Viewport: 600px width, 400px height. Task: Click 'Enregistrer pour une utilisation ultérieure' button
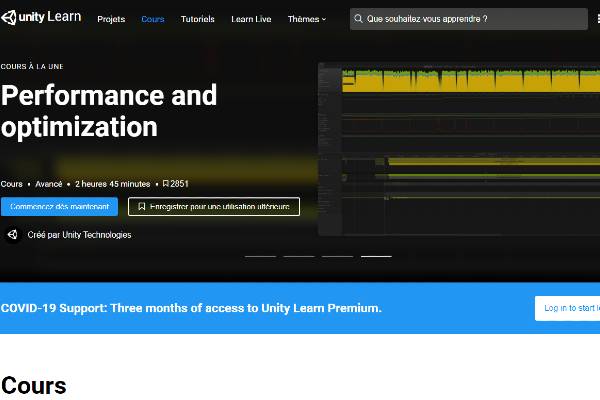213,207
